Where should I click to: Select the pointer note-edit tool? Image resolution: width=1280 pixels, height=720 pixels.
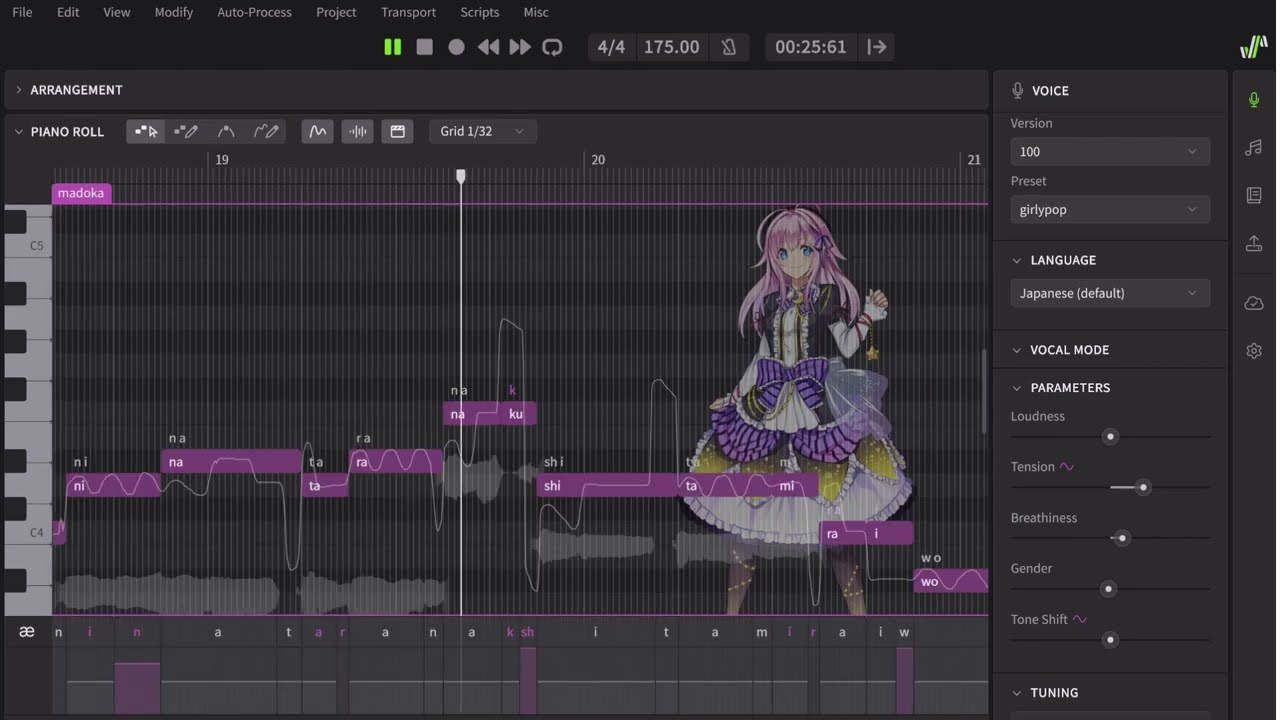click(x=147, y=131)
